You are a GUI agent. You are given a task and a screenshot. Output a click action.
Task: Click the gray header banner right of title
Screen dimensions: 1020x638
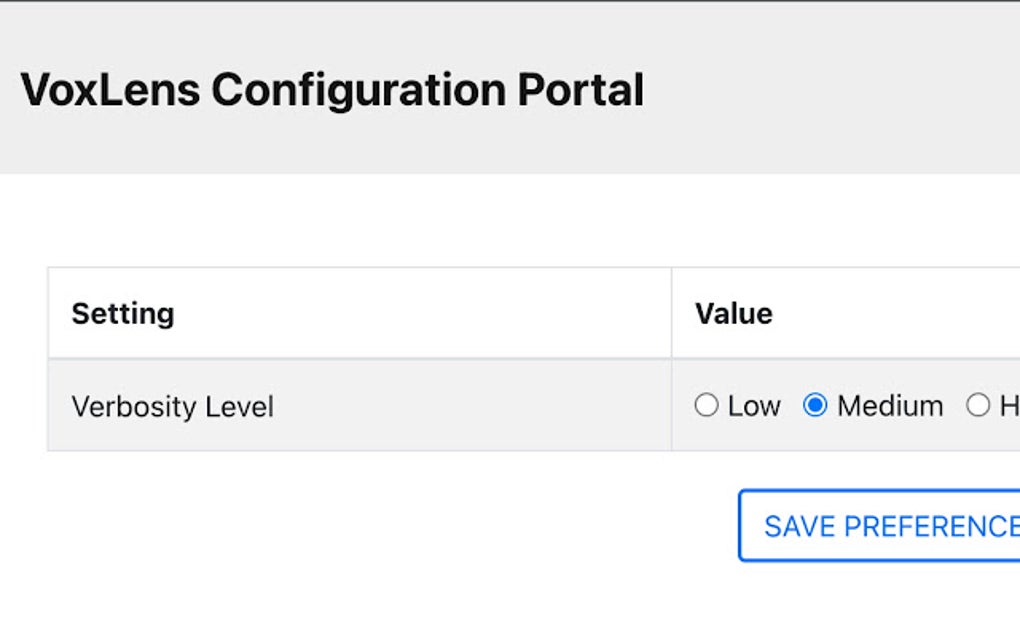click(x=840, y=90)
